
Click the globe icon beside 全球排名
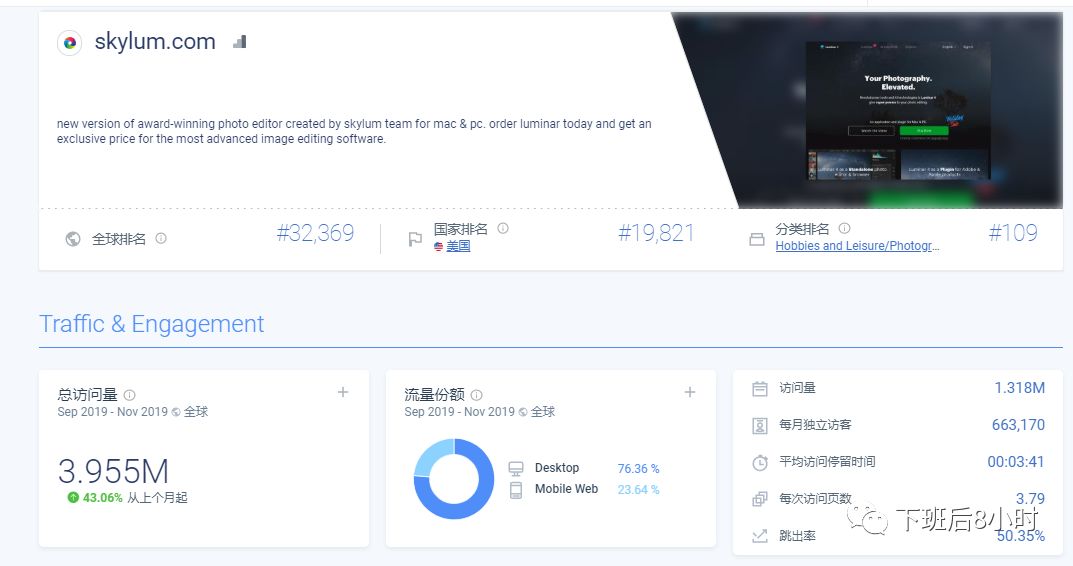point(73,239)
